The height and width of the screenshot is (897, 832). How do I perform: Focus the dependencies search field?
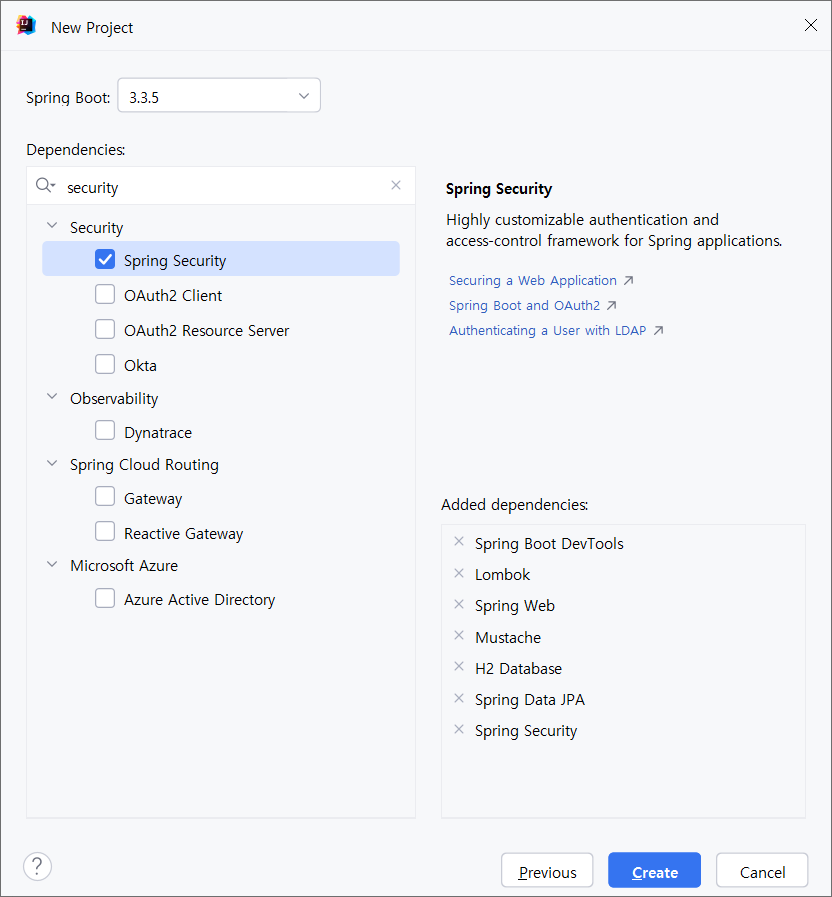click(x=223, y=186)
